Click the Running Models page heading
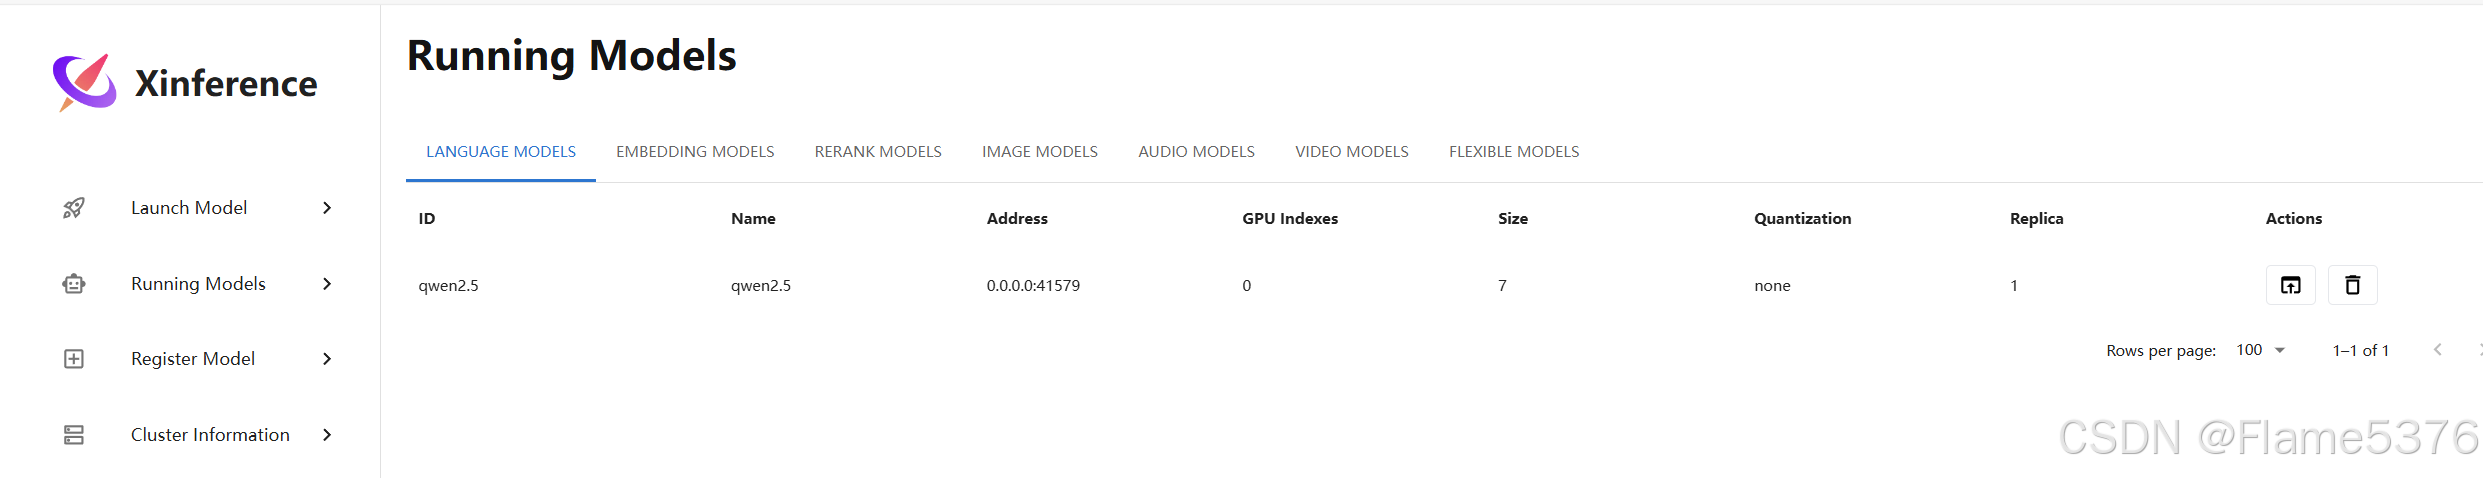 [x=571, y=56]
